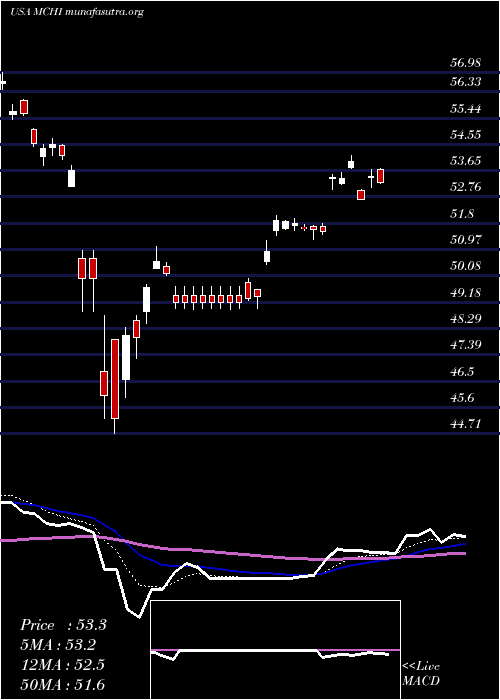Click the 'Price : 53.3' readout
500x700 pixels.
pyautogui.click(x=63, y=625)
